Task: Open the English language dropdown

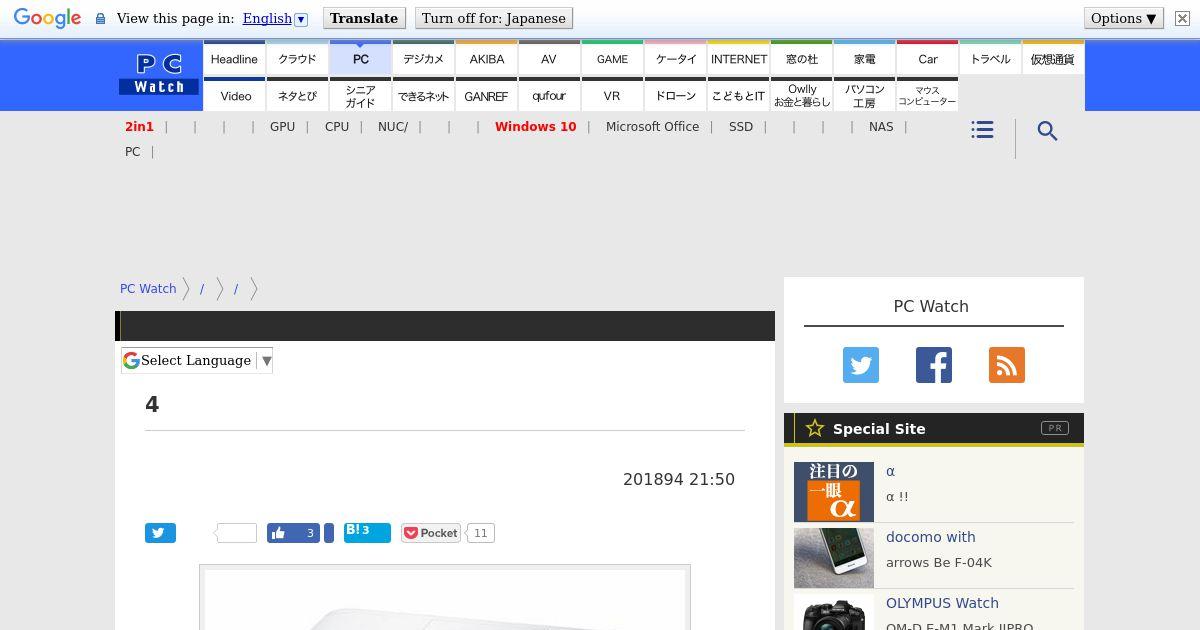Action: 275,18
